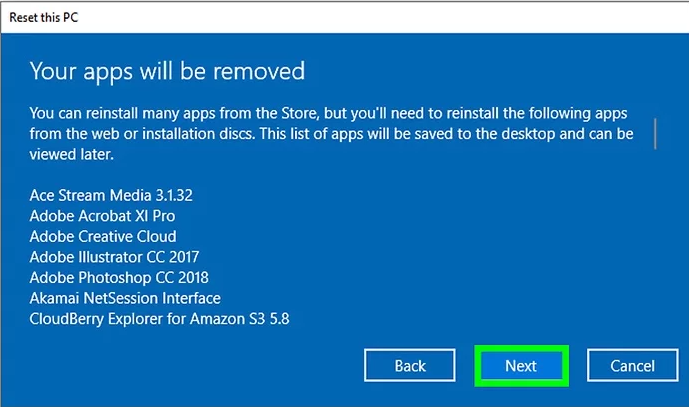Cancel the Reset this PC dialog
The image size is (689, 407).
632,366
